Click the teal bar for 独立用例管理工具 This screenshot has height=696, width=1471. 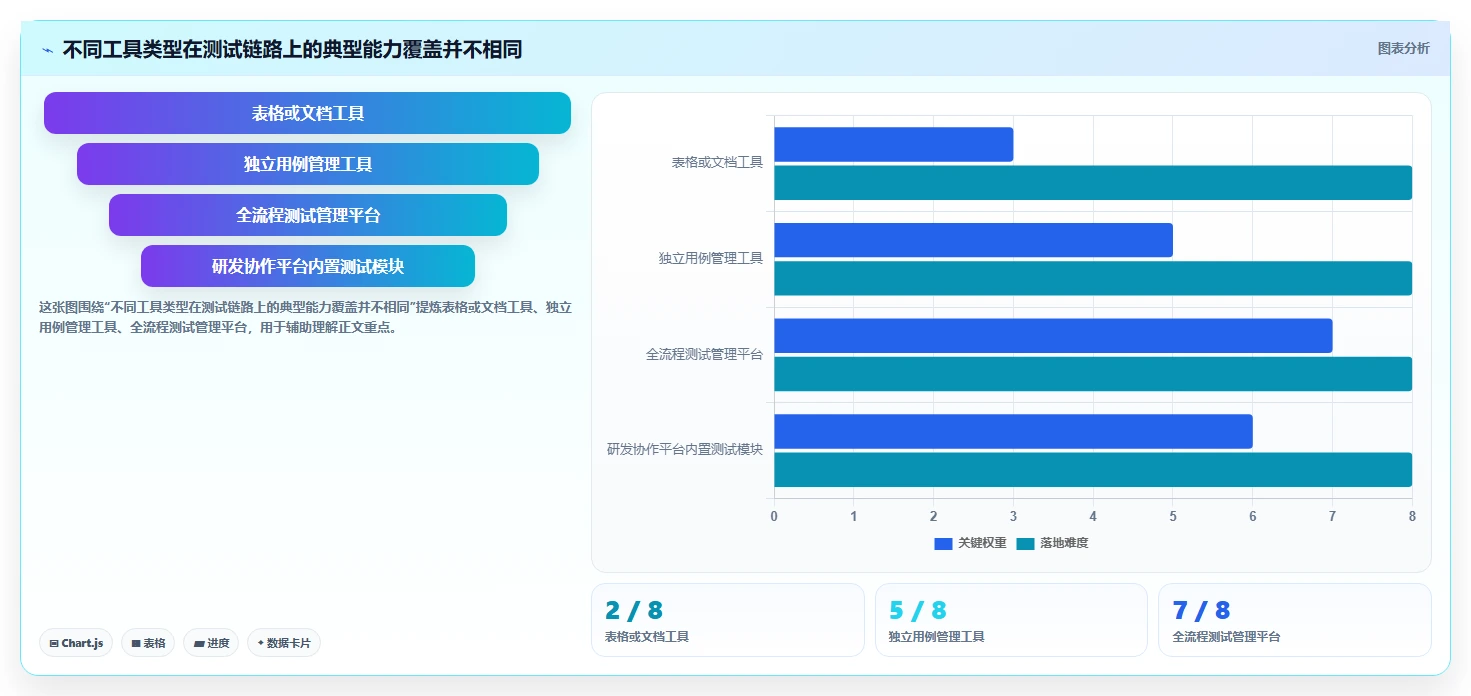coord(1093,278)
